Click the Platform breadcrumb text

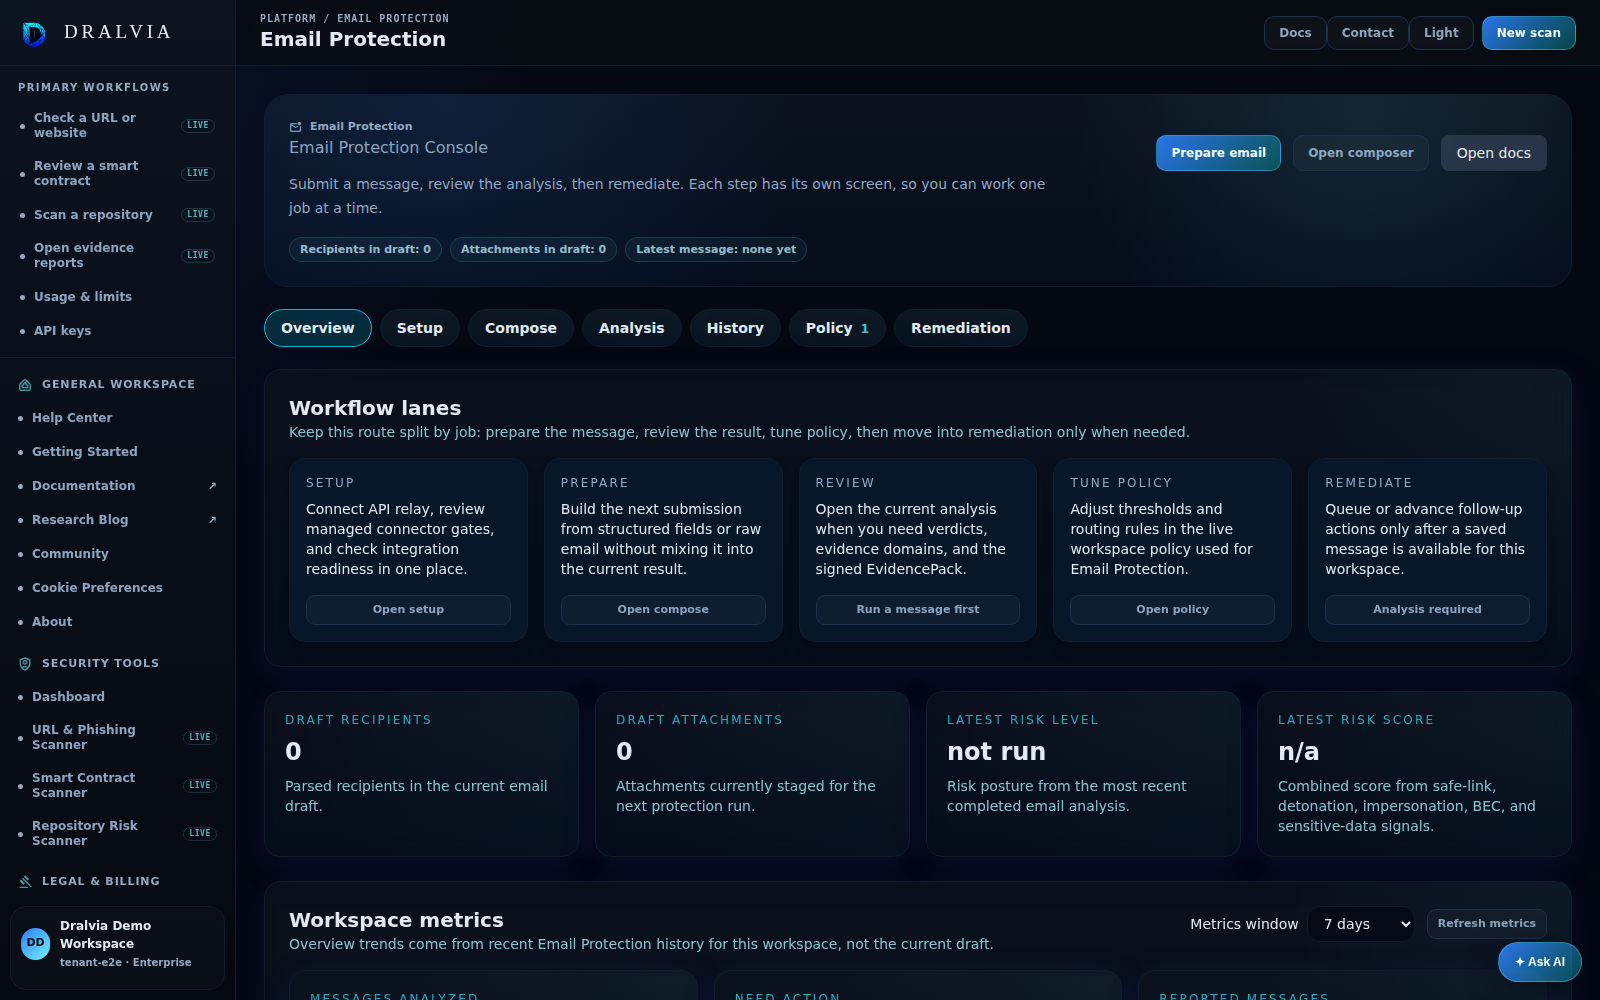coord(288,18)
